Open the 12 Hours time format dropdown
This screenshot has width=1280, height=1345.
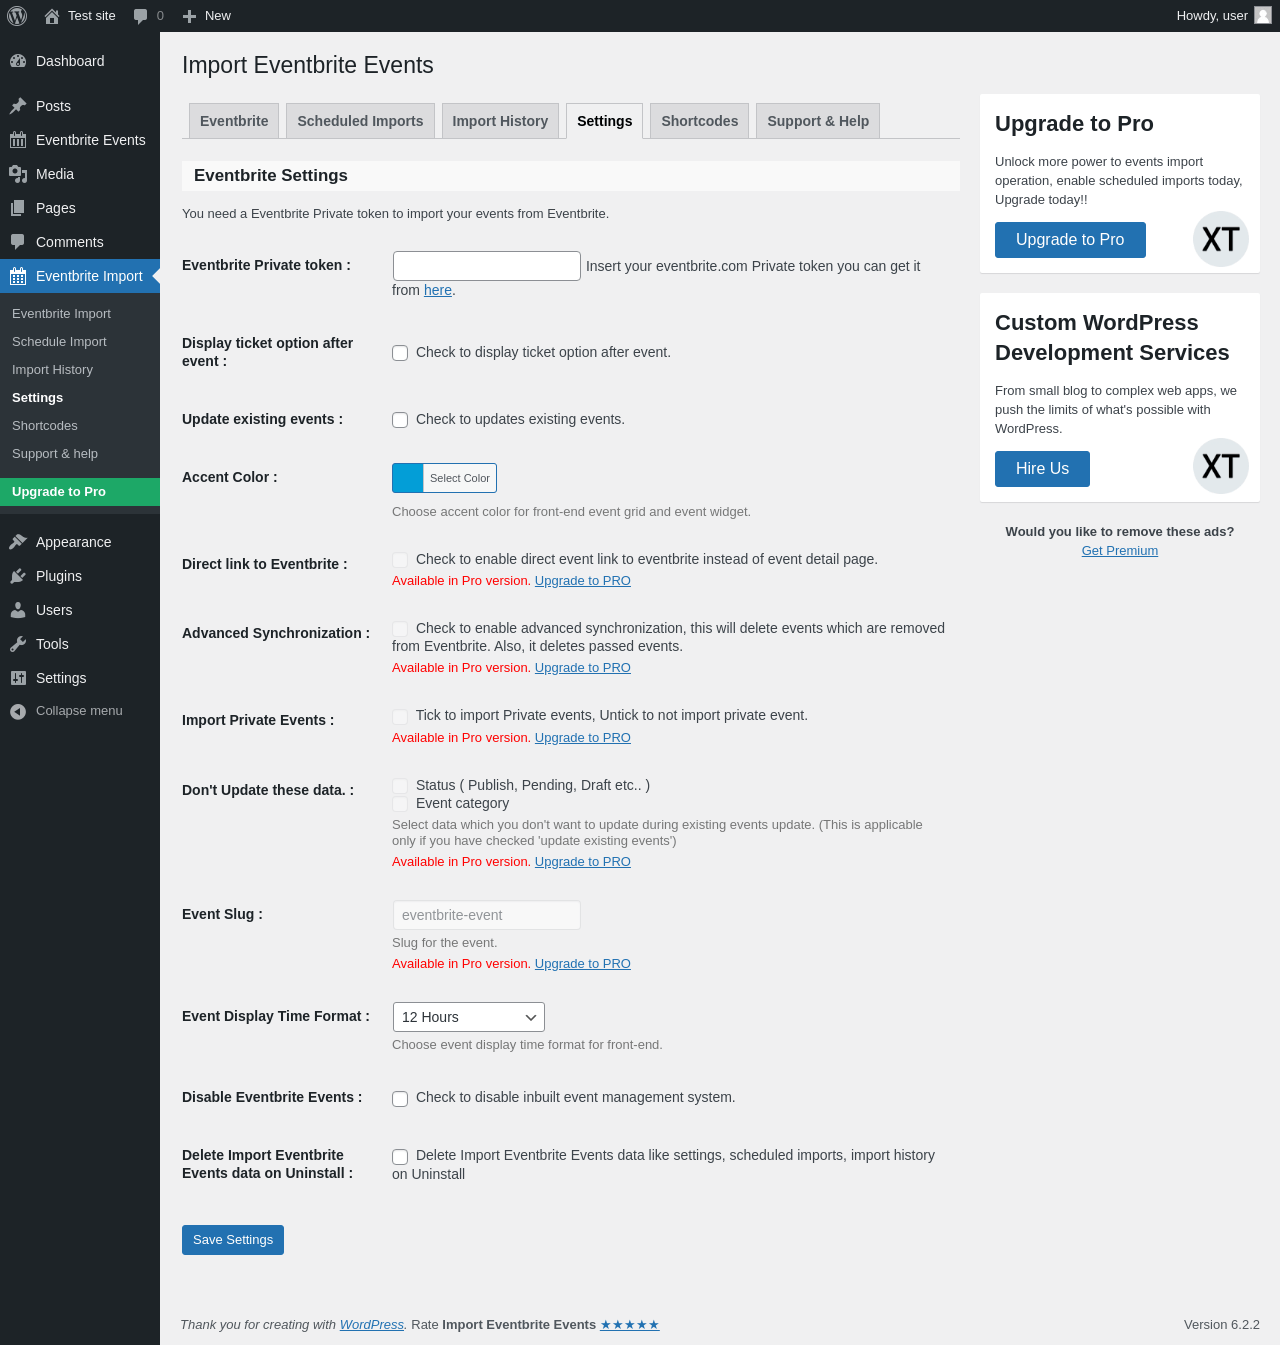469,1017
